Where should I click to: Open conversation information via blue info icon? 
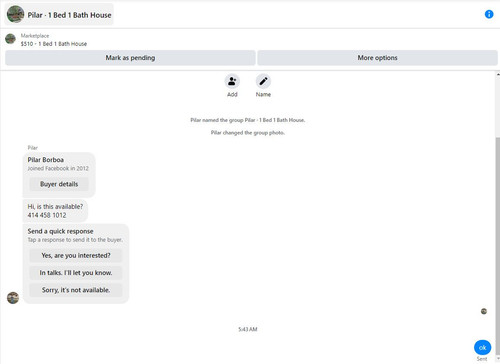pyautogui.click(x=489, y=14)
